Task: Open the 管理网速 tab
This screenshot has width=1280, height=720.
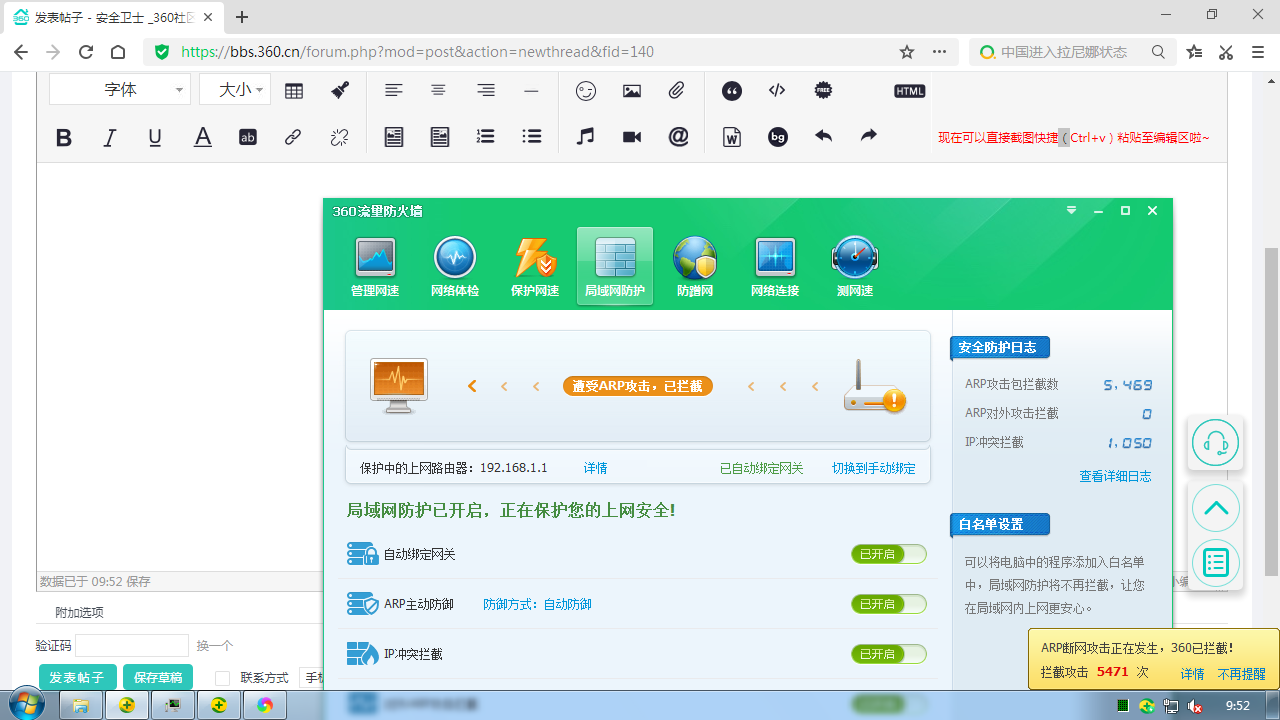Action: 375,267
